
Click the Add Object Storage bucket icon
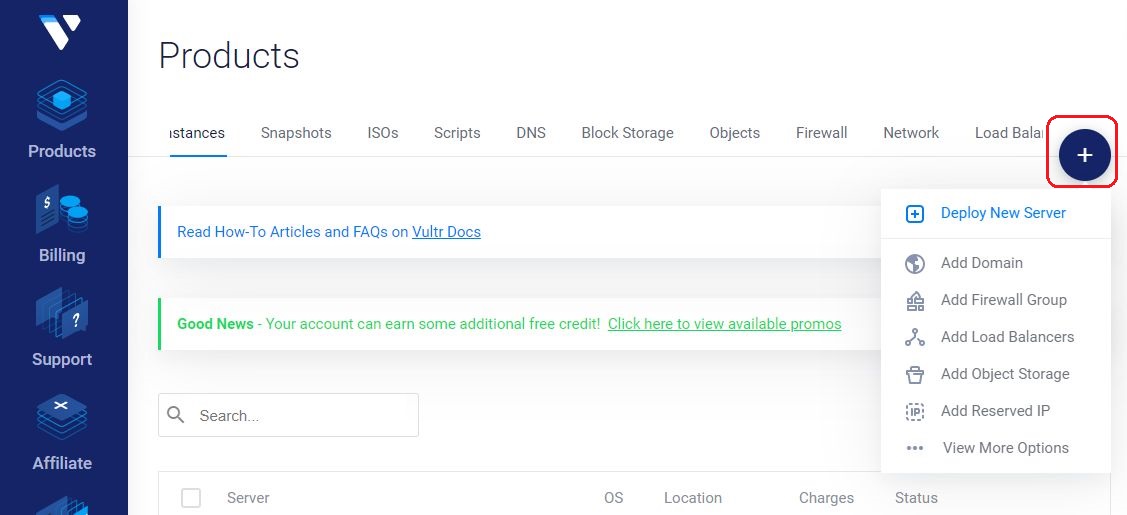click(x=914, y=375)
